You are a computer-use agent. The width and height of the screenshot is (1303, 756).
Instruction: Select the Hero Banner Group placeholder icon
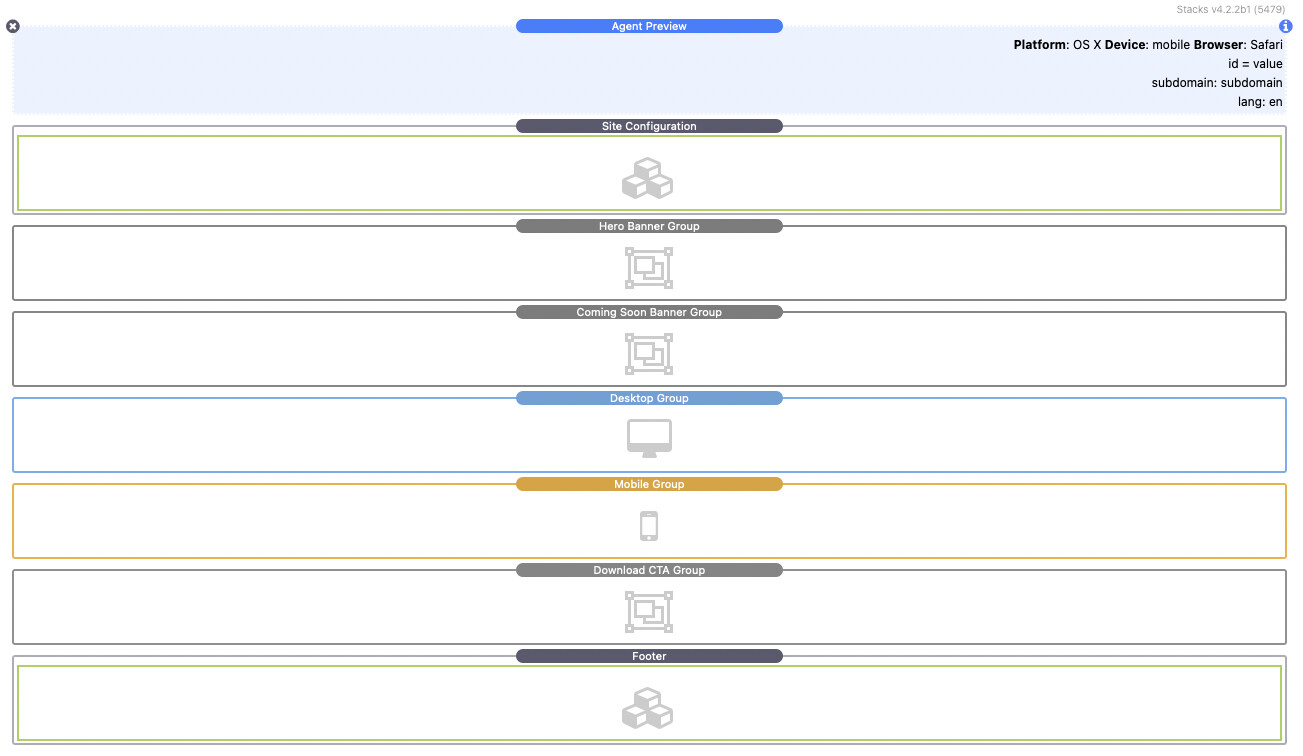tap(649, 268)
